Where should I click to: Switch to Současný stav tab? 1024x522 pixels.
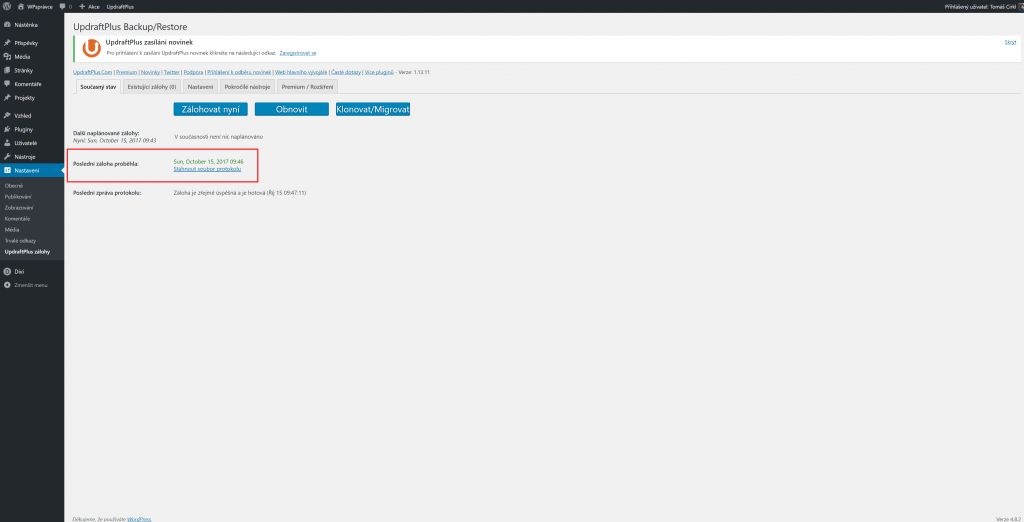pos(97,87)
